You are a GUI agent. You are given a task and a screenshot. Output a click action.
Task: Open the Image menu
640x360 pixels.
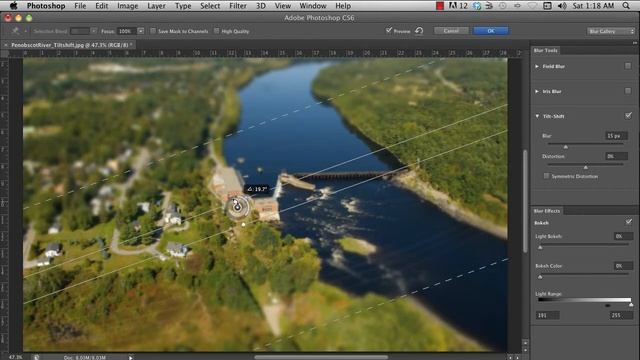[127, 6]
